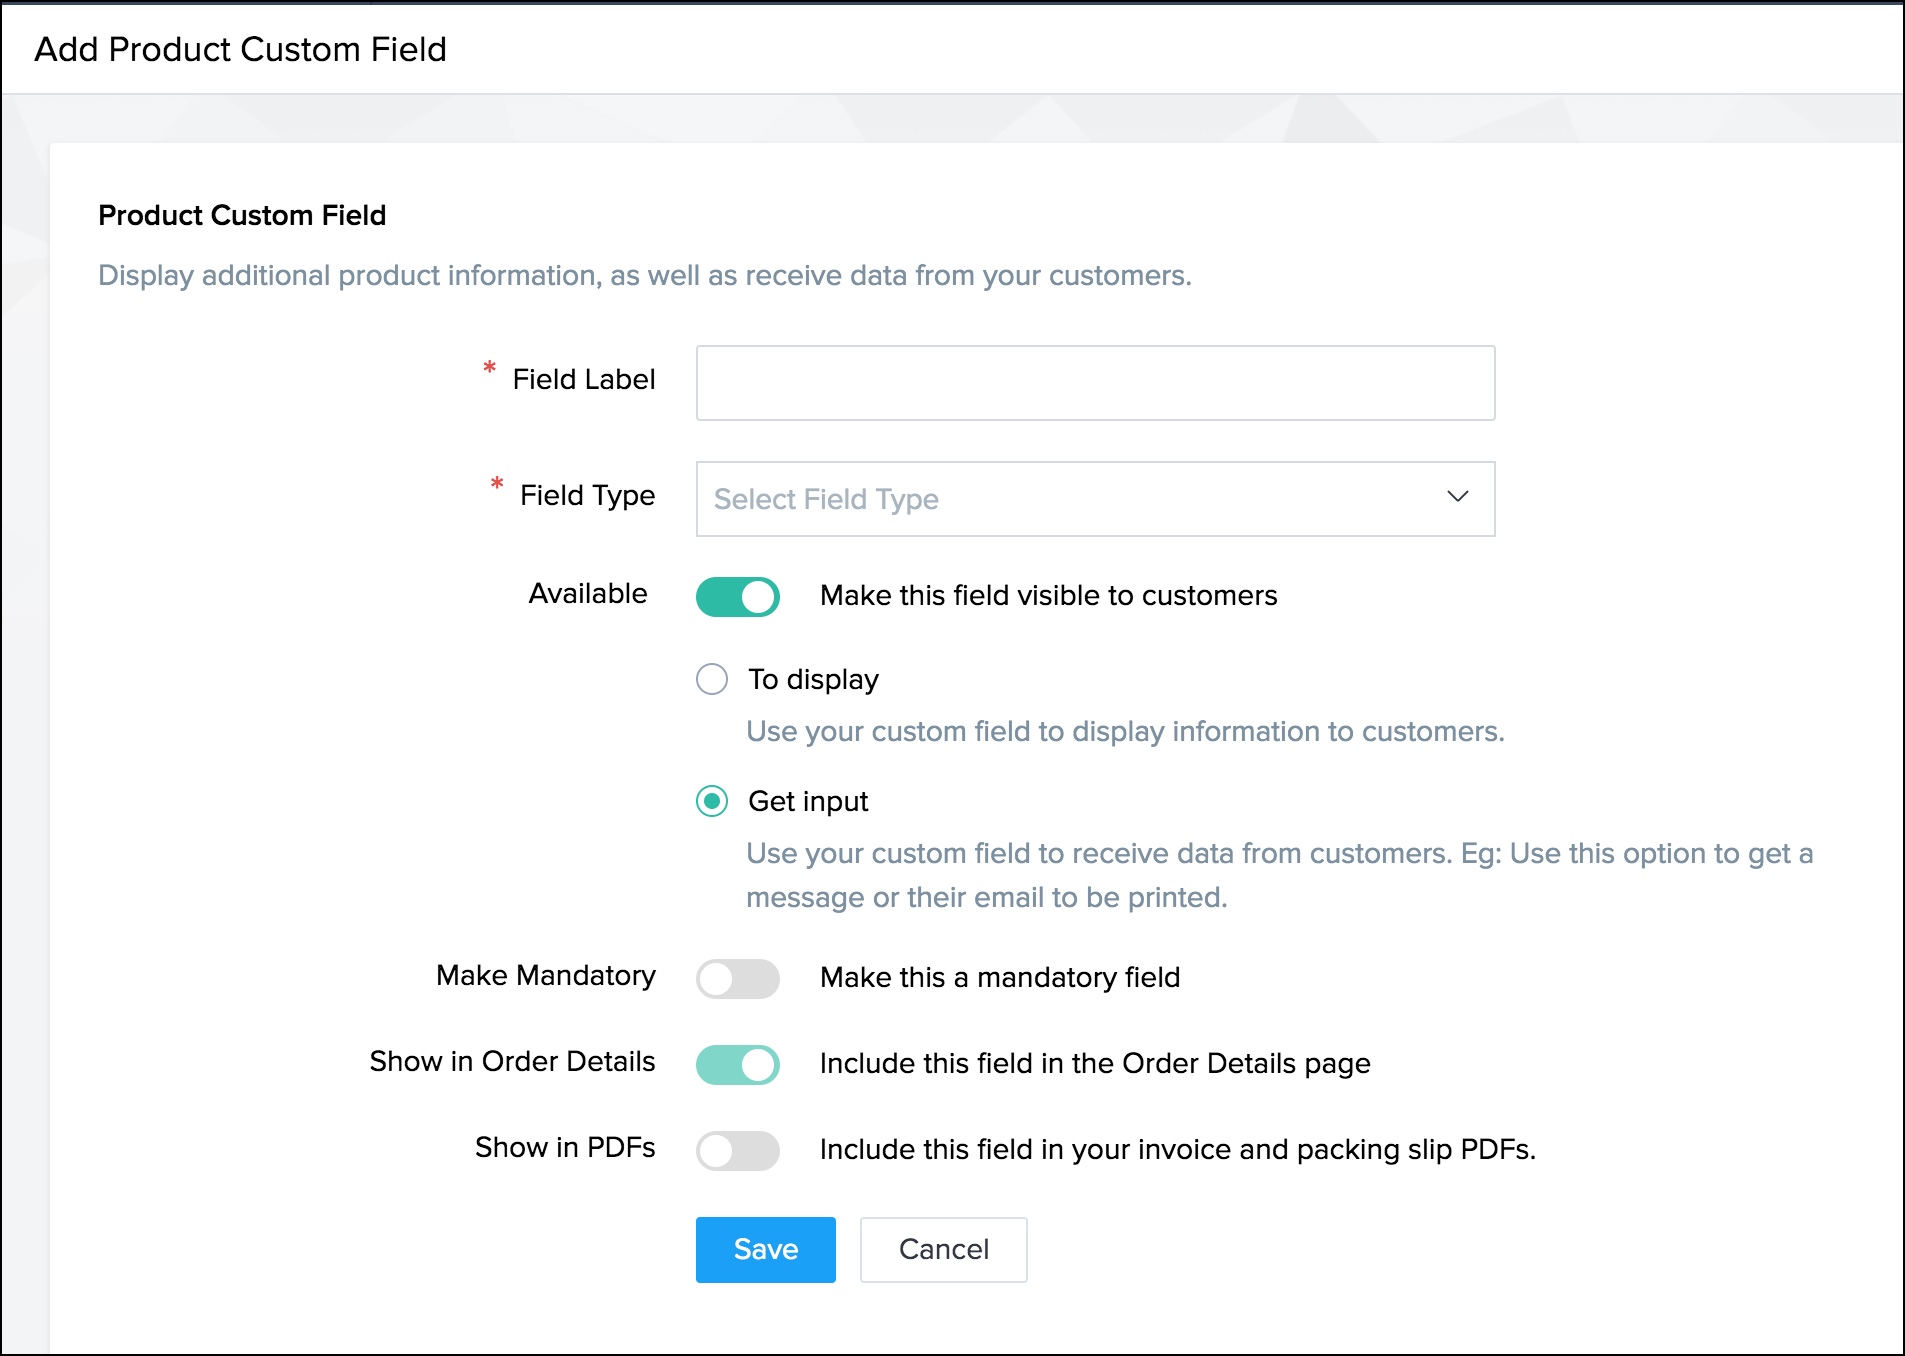Click the invoice and packing slip PDFs description
Viewport: 1905px width, 1356px height.
[x=1177, y=1150]
